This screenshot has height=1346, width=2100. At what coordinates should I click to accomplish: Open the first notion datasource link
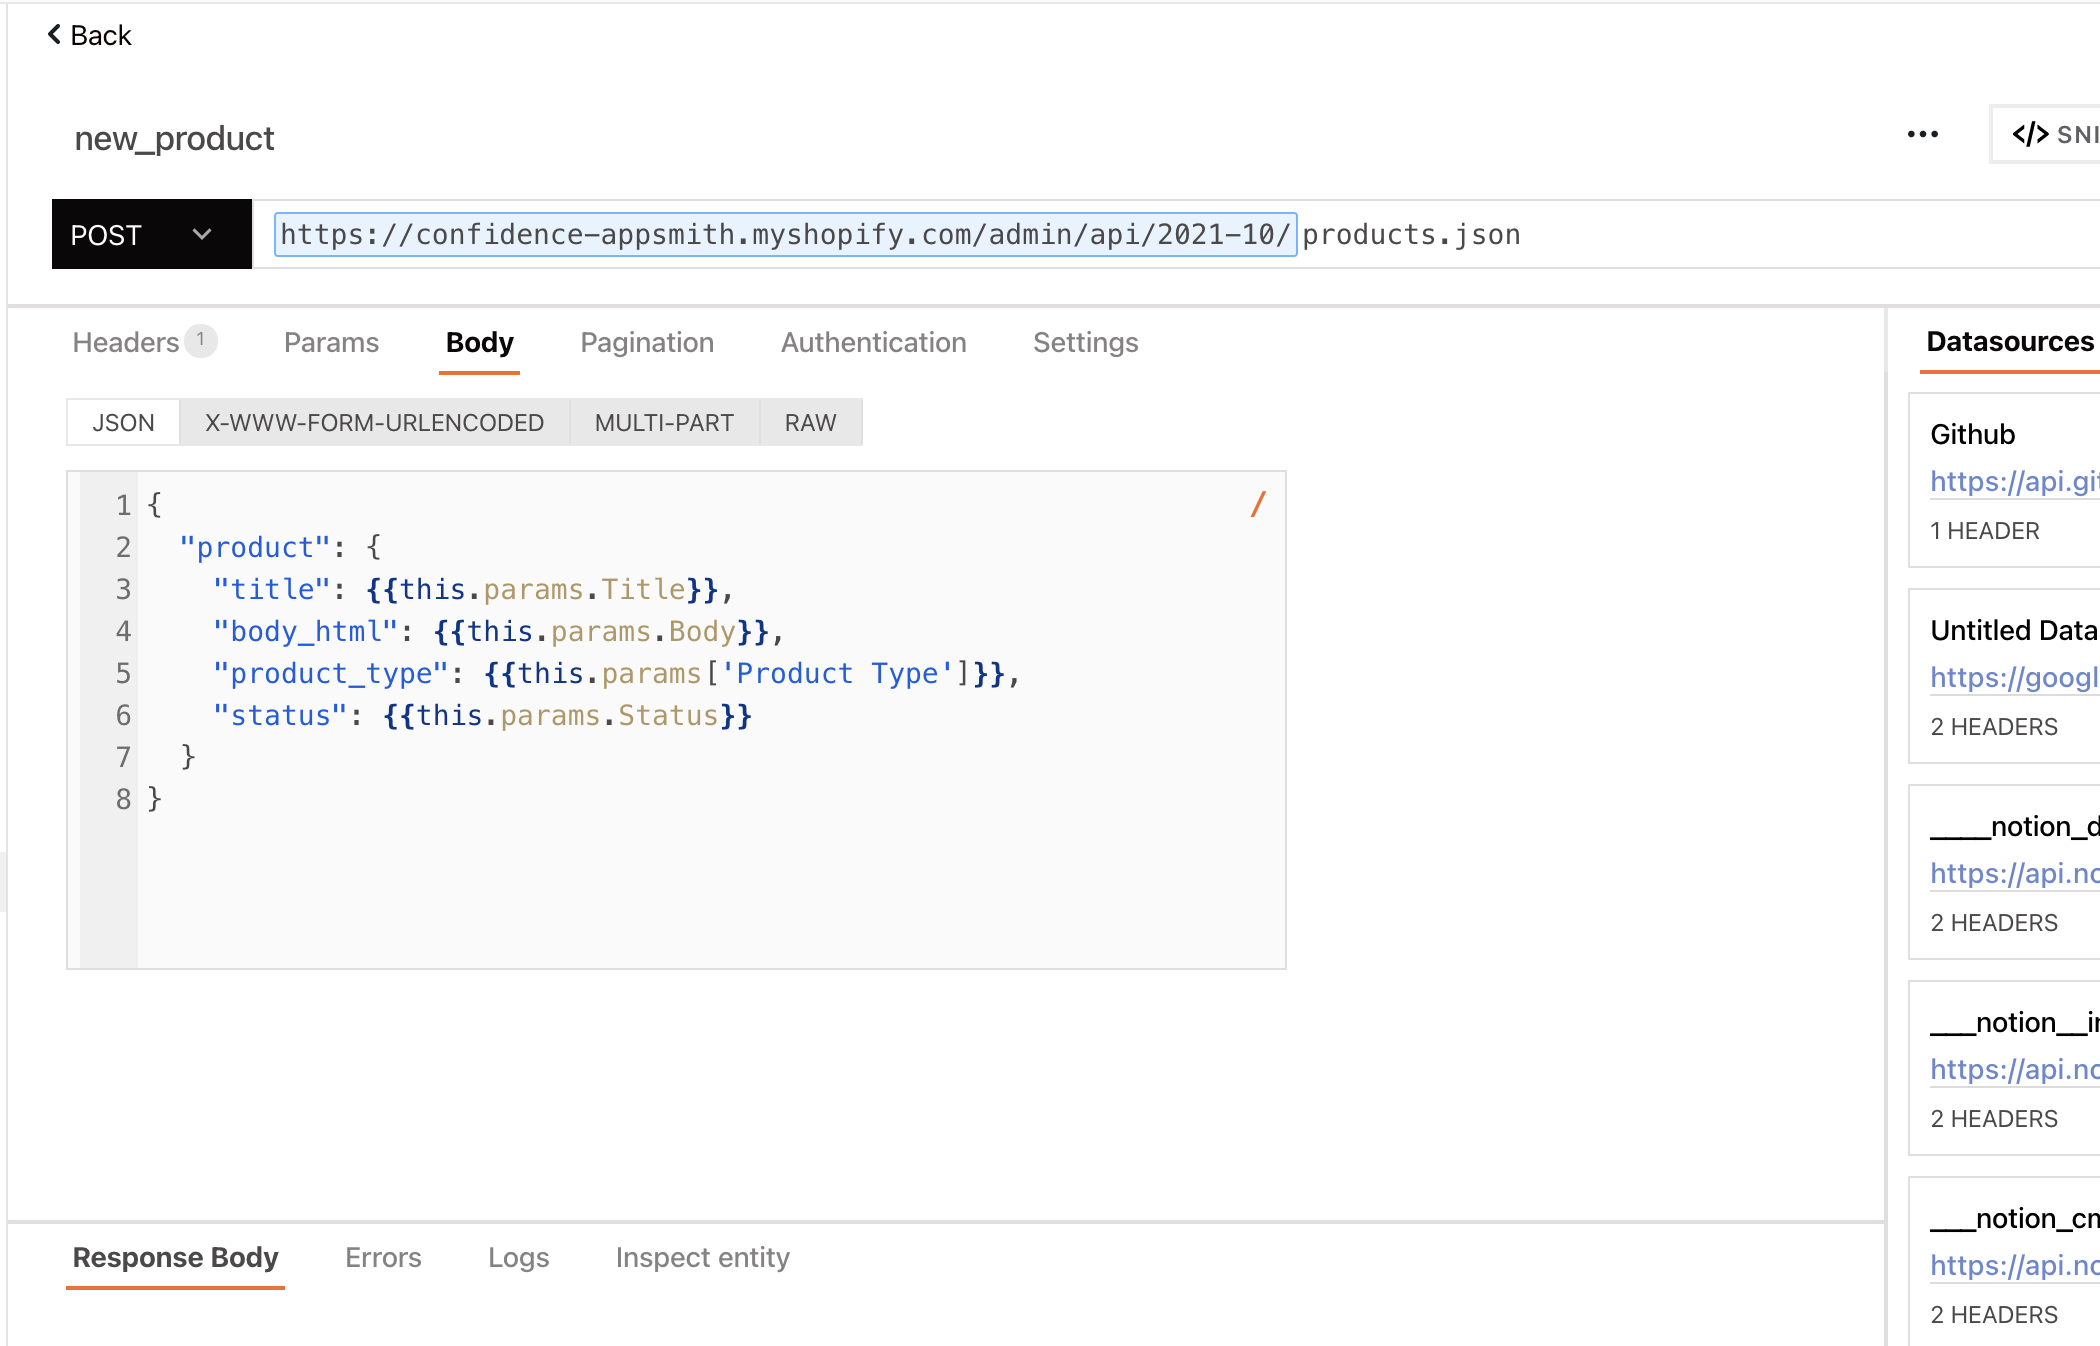pyautogui.click(x=2014, y=873)
